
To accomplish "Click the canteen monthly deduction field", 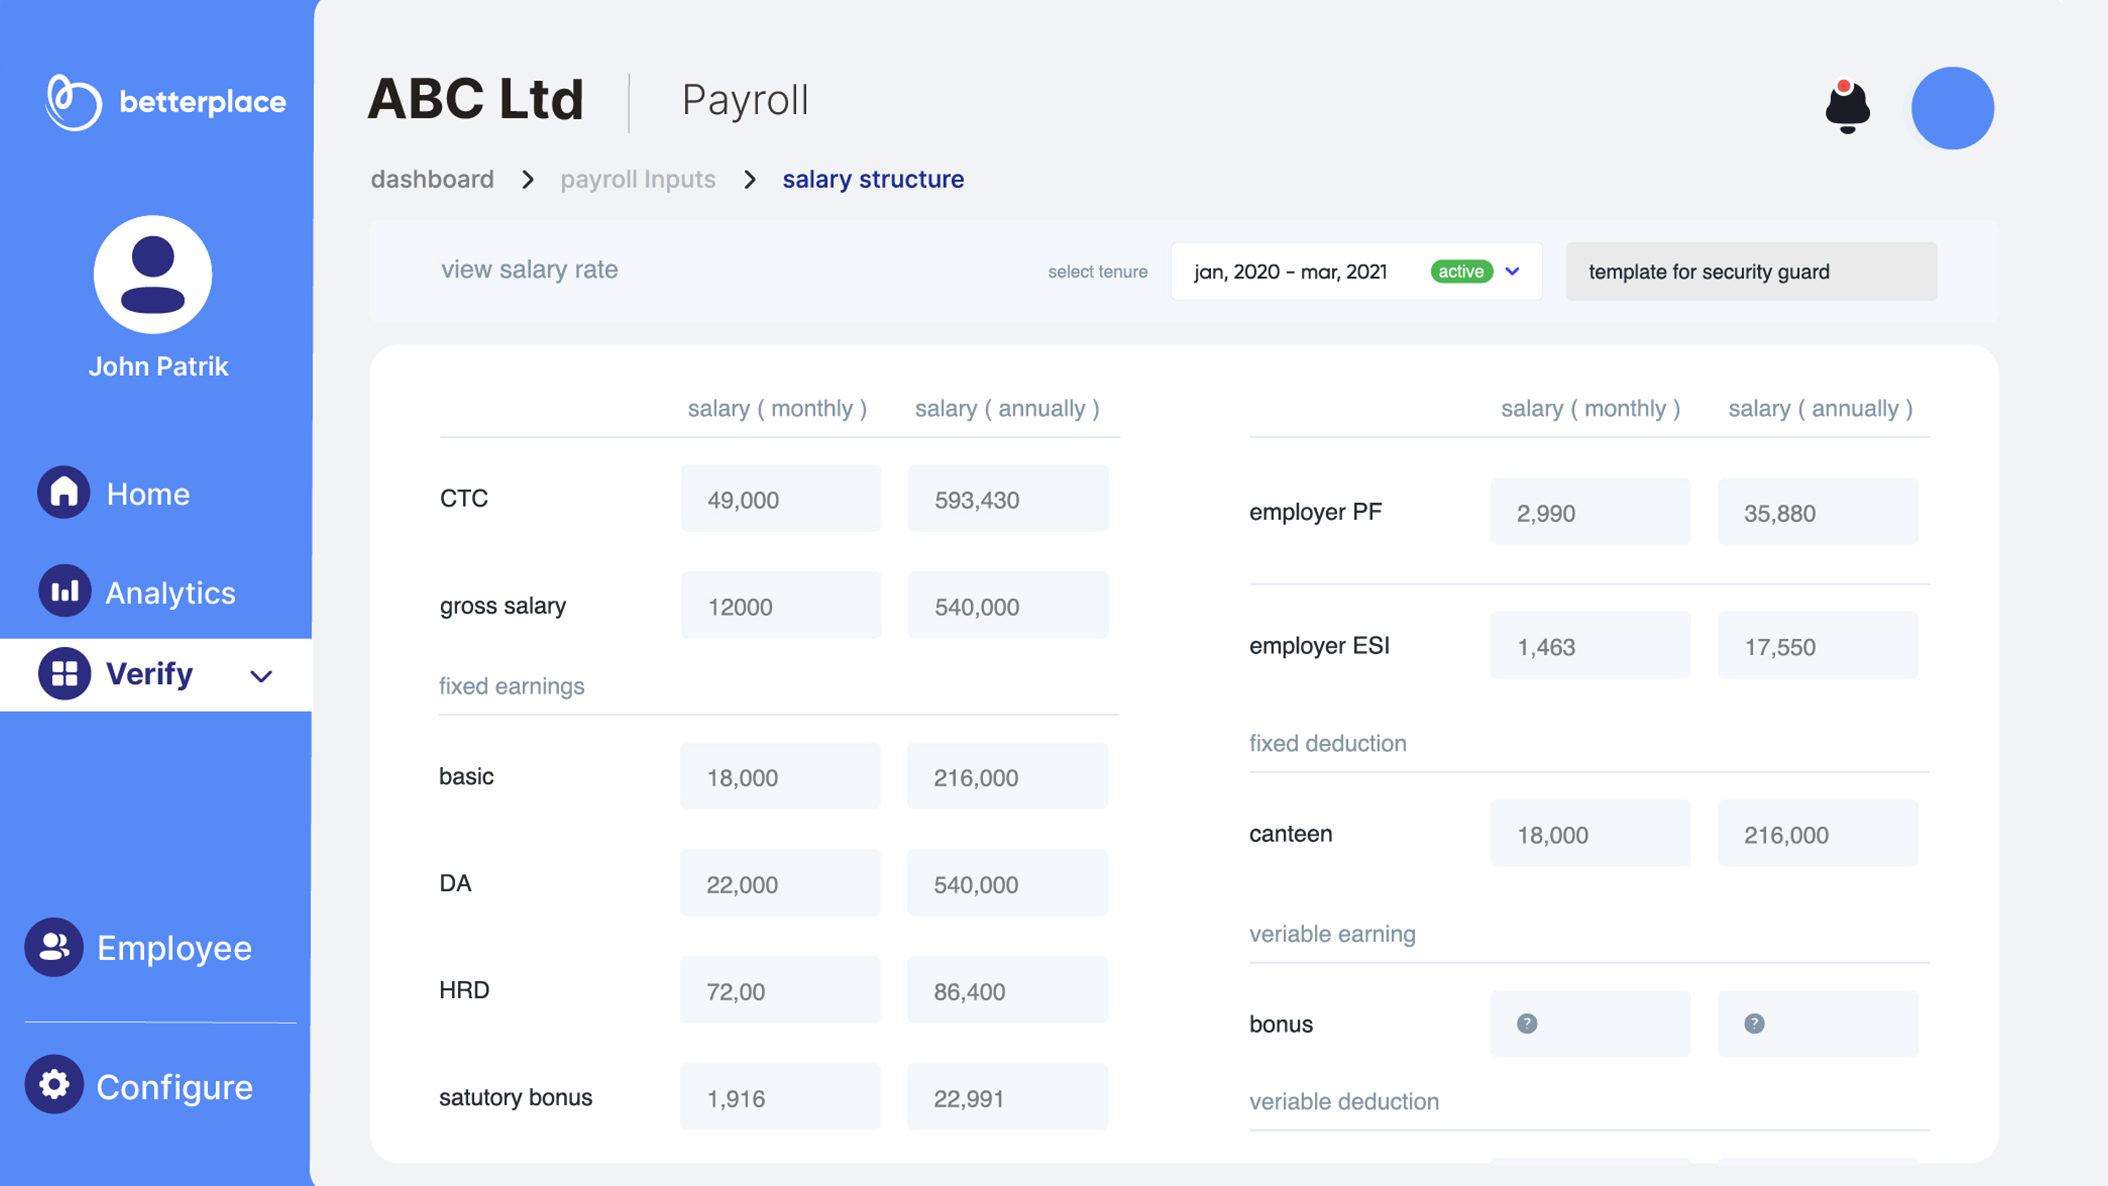I will pos(1589,833).
